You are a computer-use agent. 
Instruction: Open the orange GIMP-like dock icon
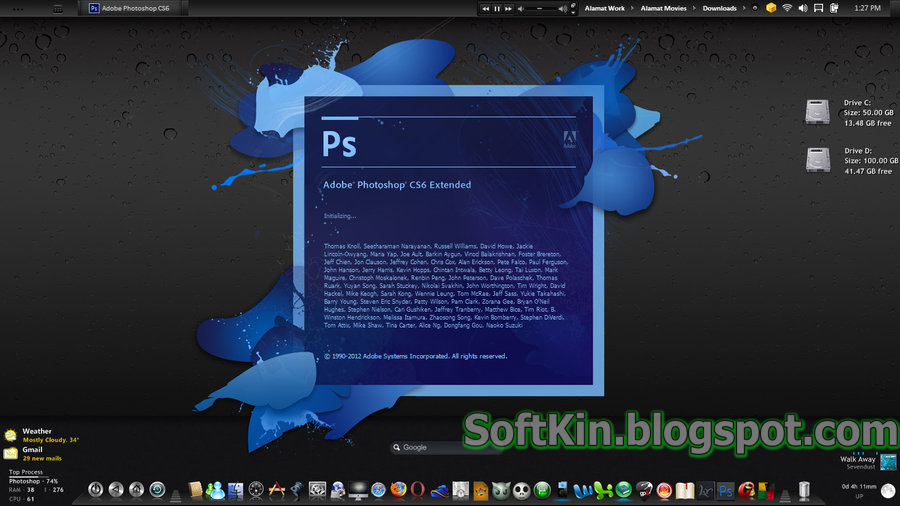tap(481, 491)
